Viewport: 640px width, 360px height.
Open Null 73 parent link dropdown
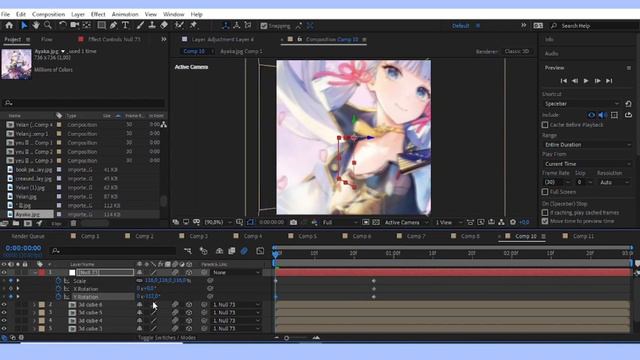click(236, 272)
